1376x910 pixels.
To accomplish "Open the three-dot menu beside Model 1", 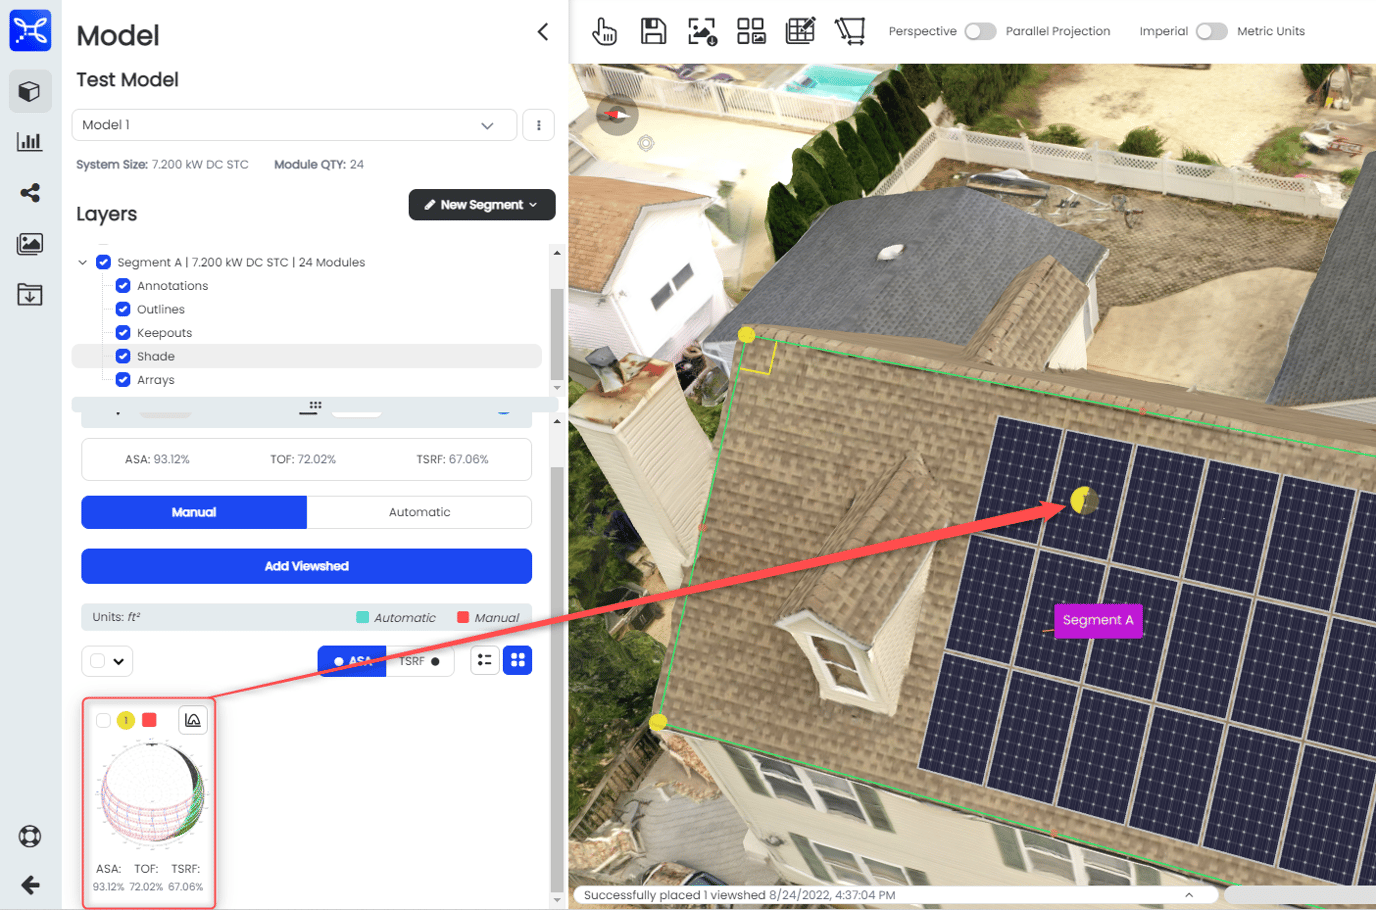I will point(538,124).
